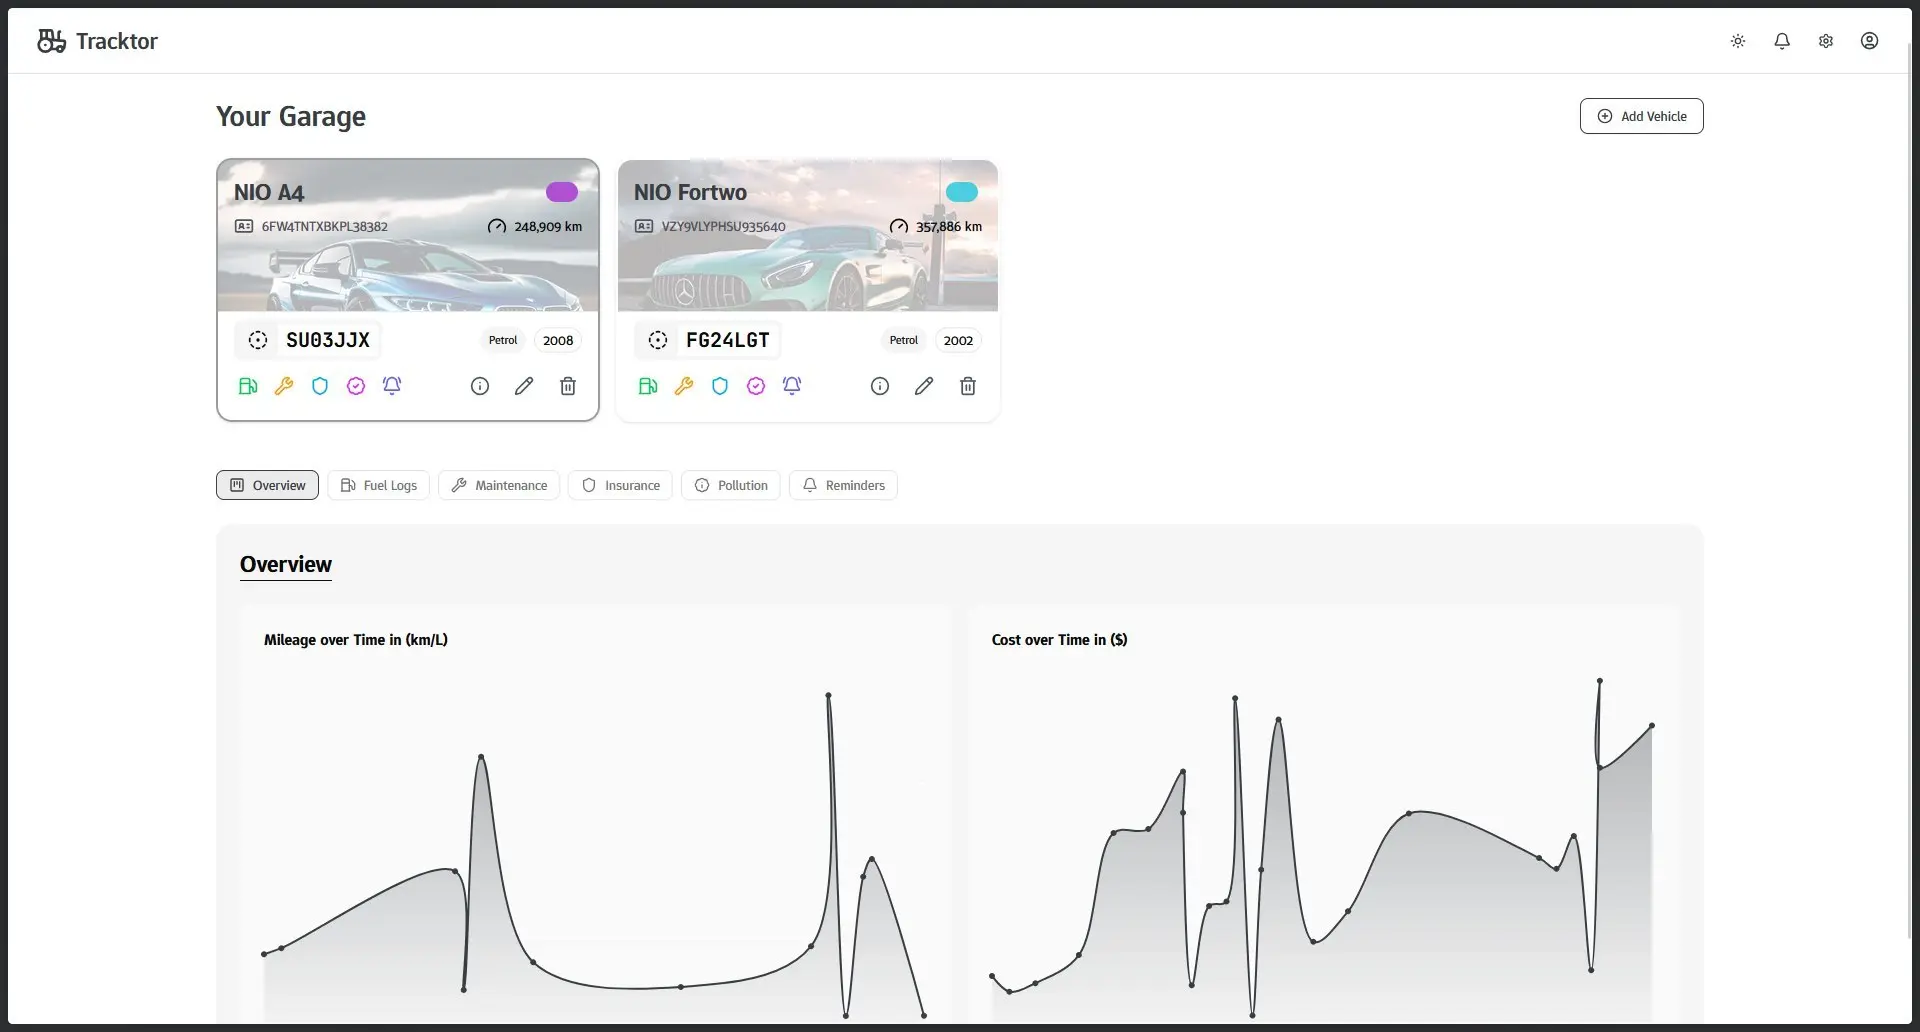Click the Tracktor tractor logo icon
This screenshot has height=1032, width=1920.
51,41
